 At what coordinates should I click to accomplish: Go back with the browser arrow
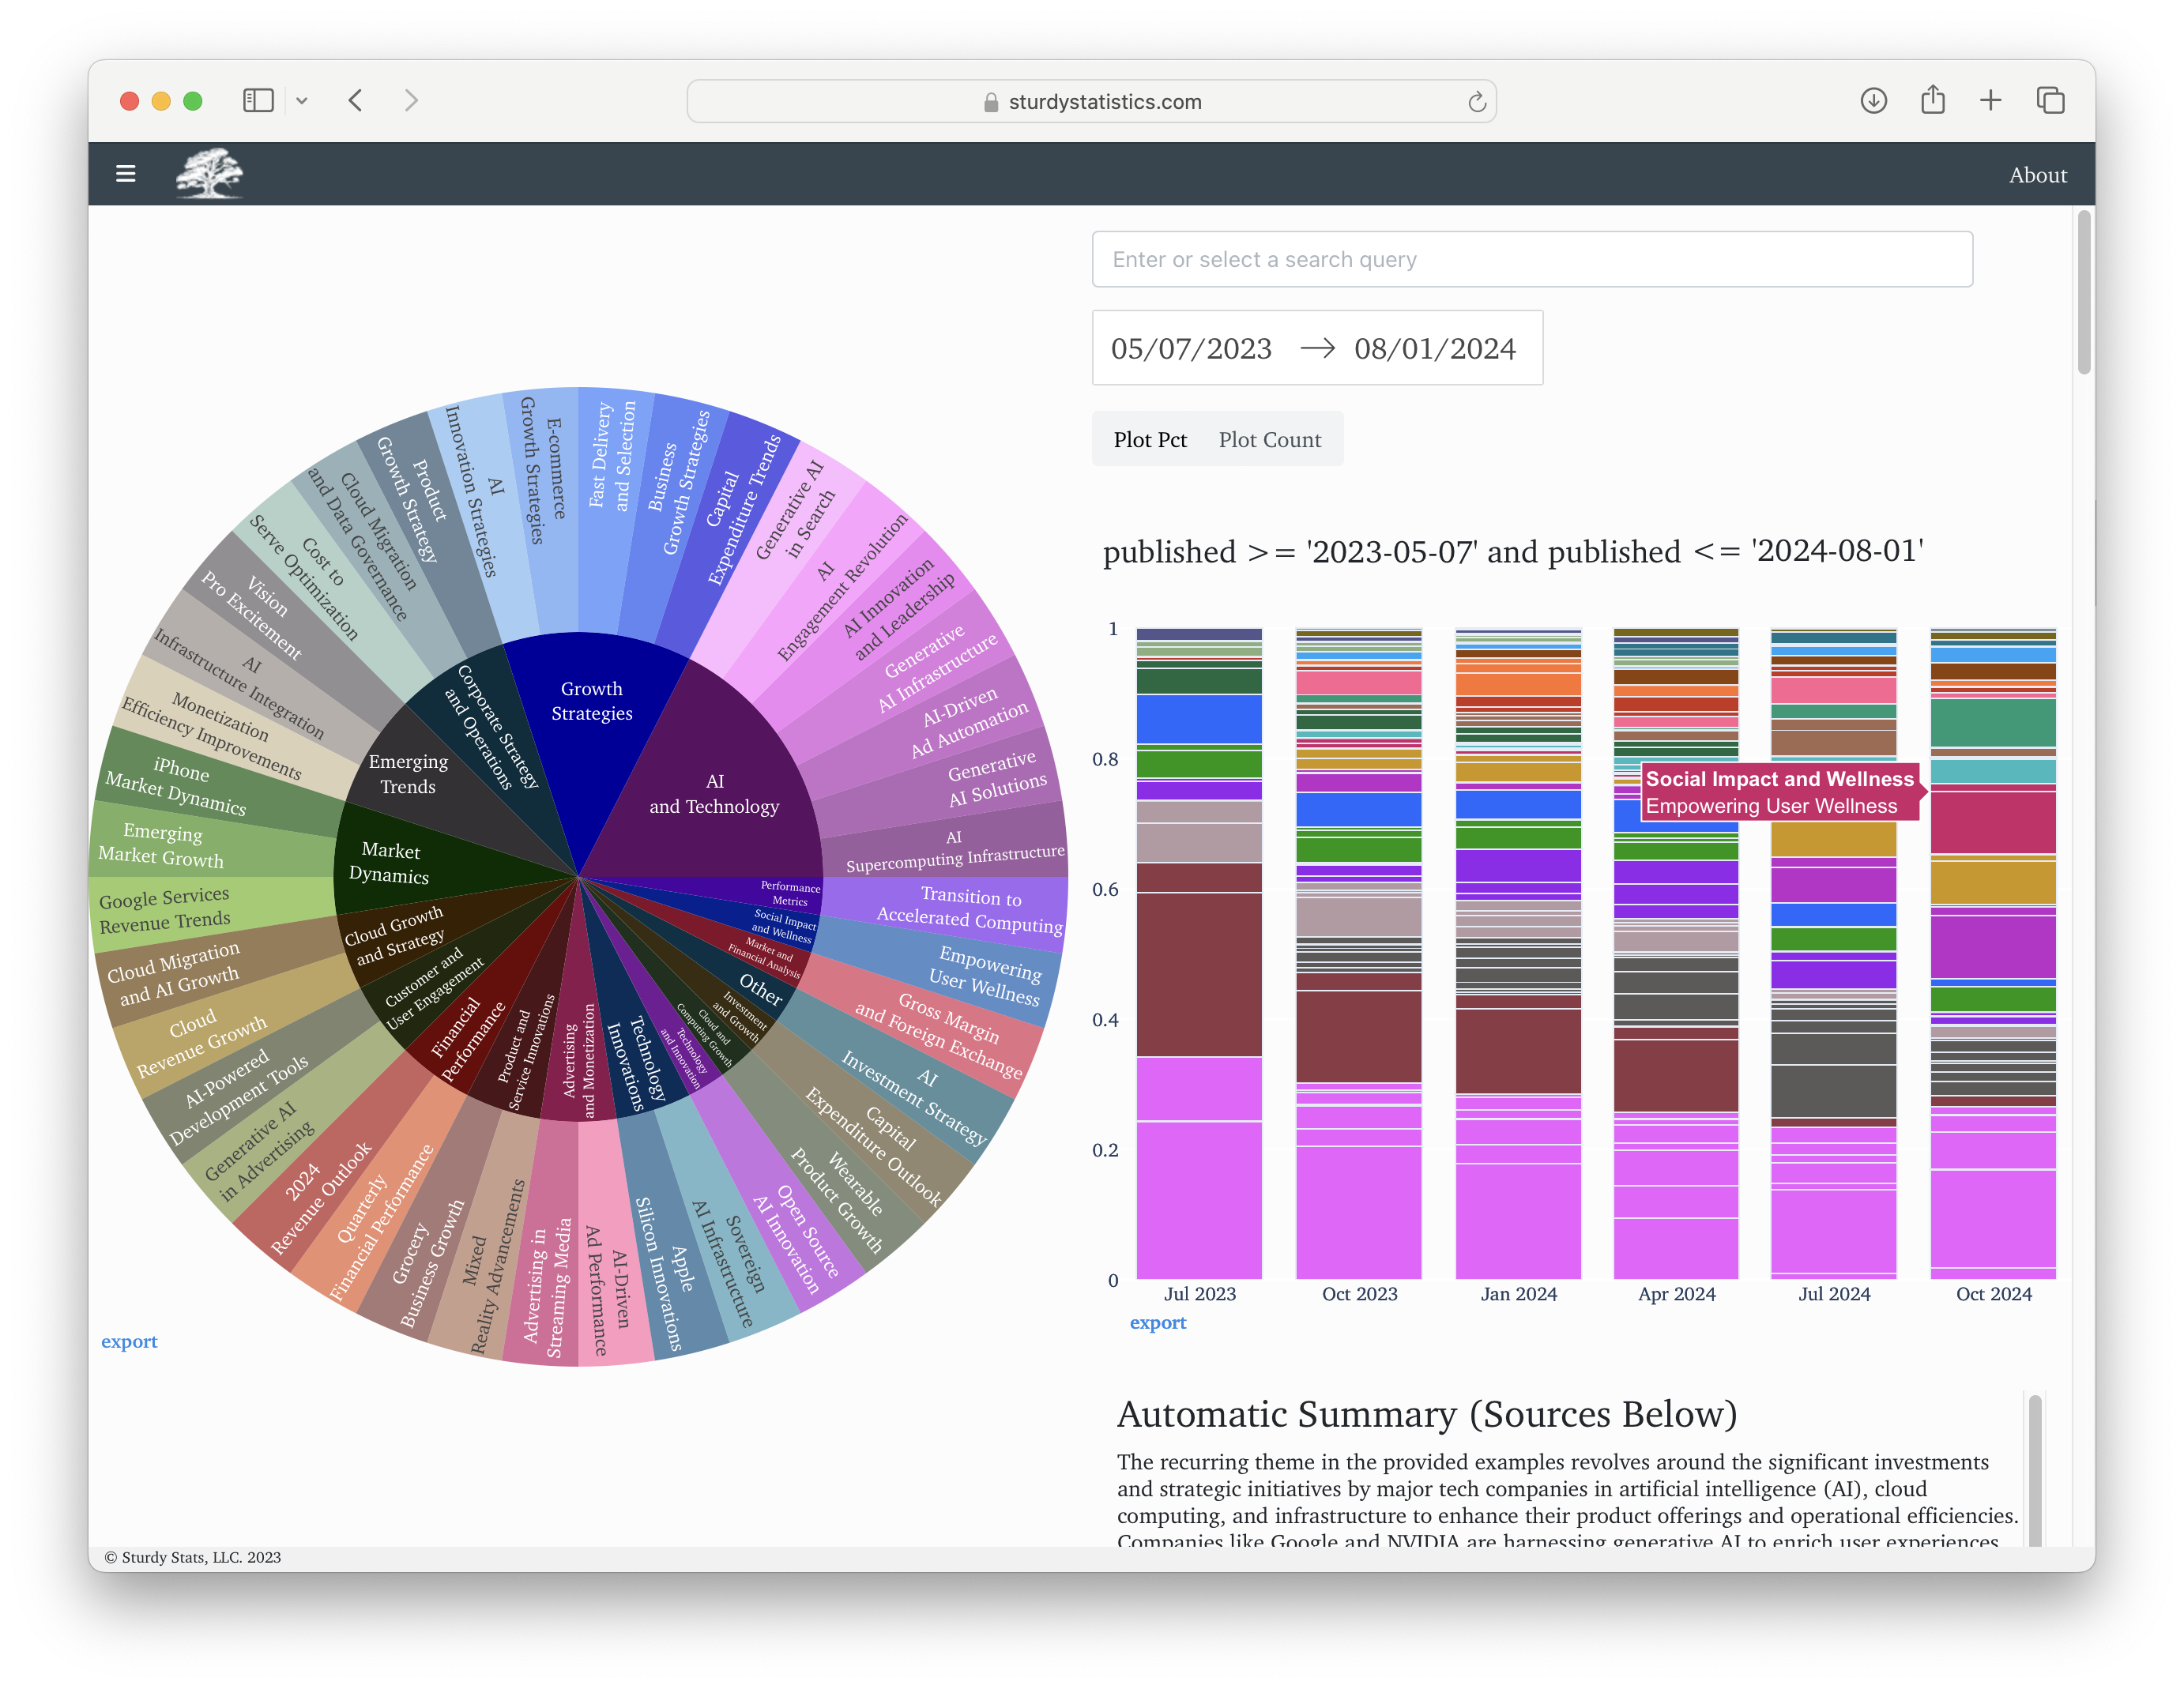[356, 101]
